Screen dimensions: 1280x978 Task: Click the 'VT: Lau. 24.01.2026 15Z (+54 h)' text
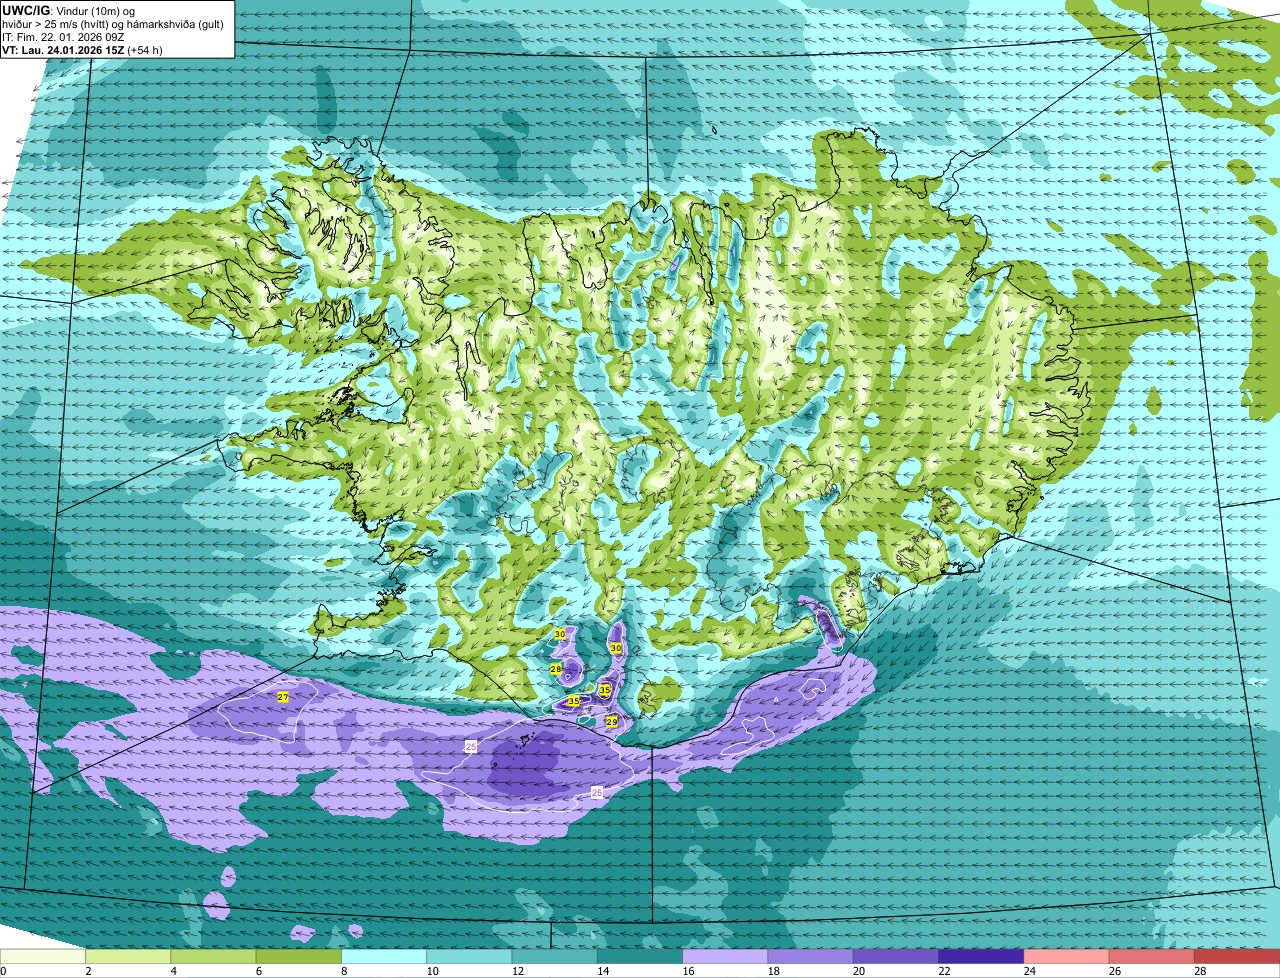tap(82, 50)
